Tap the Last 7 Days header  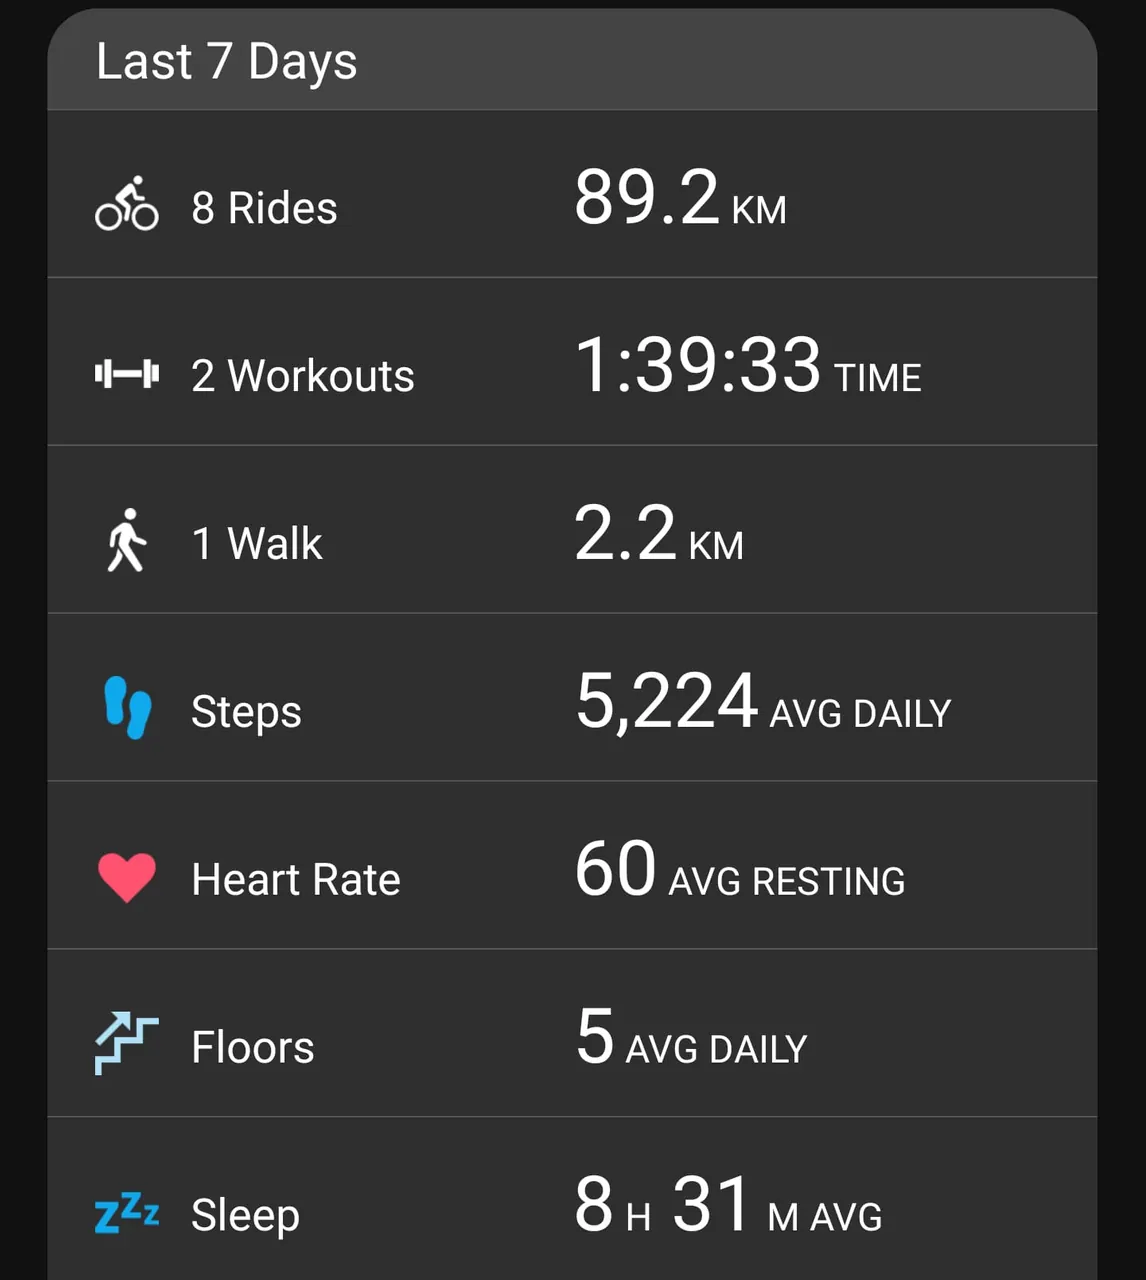(226, 62)
